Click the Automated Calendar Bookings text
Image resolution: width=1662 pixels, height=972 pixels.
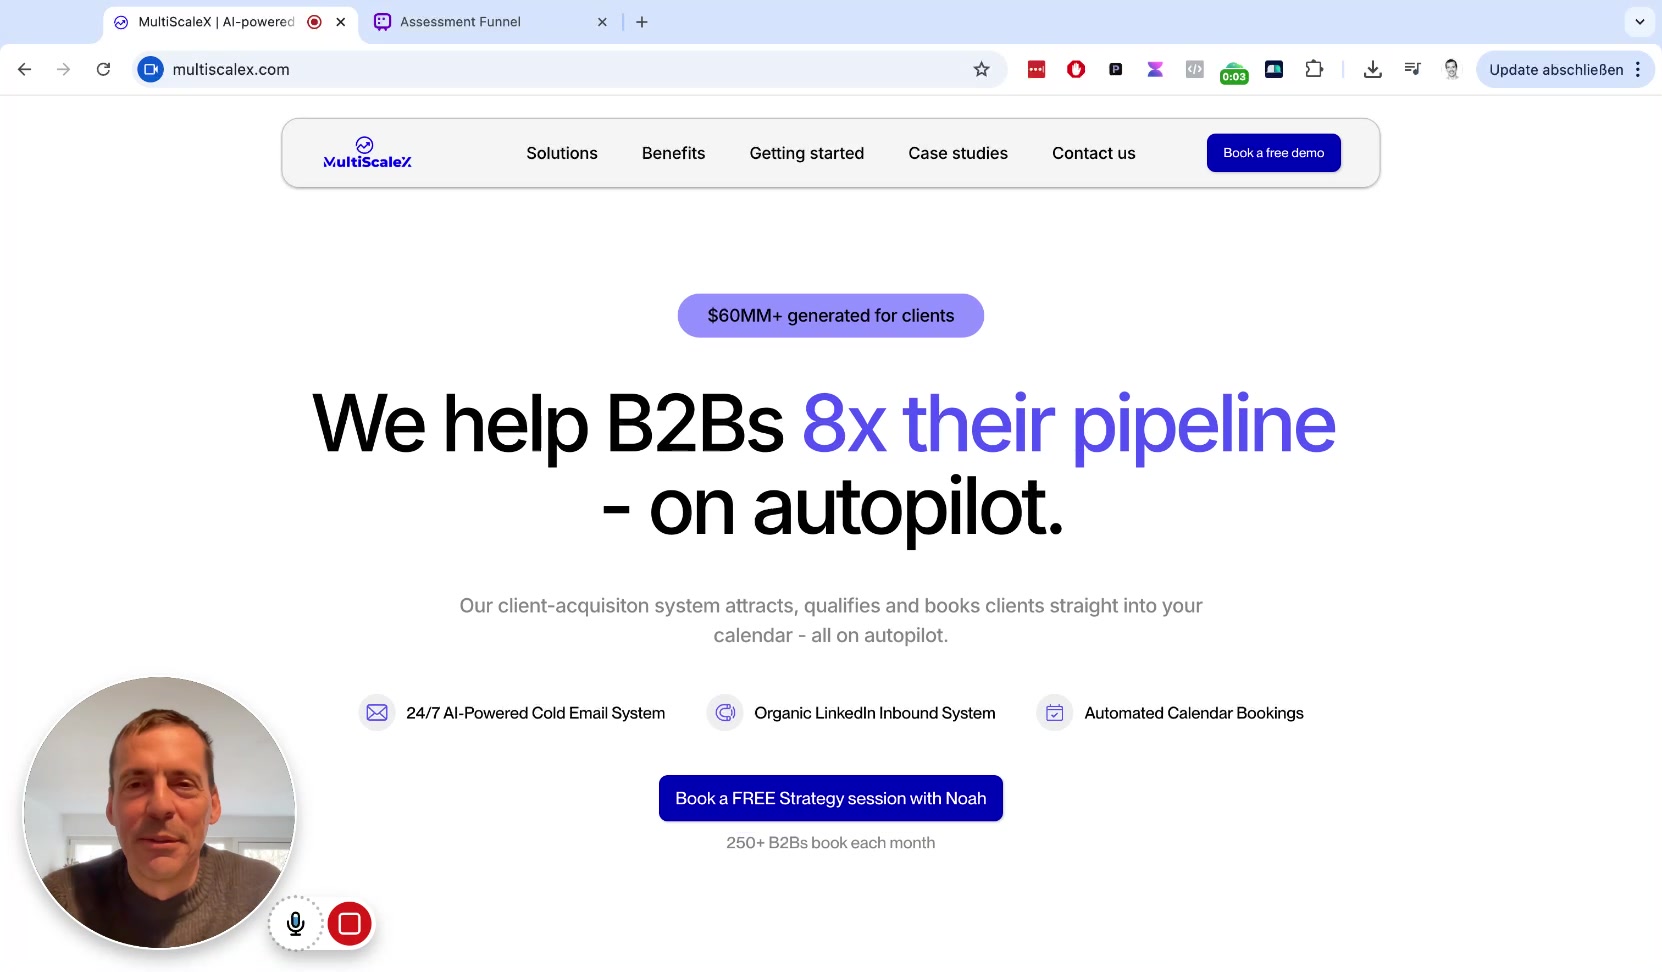tap(1194, 713)
